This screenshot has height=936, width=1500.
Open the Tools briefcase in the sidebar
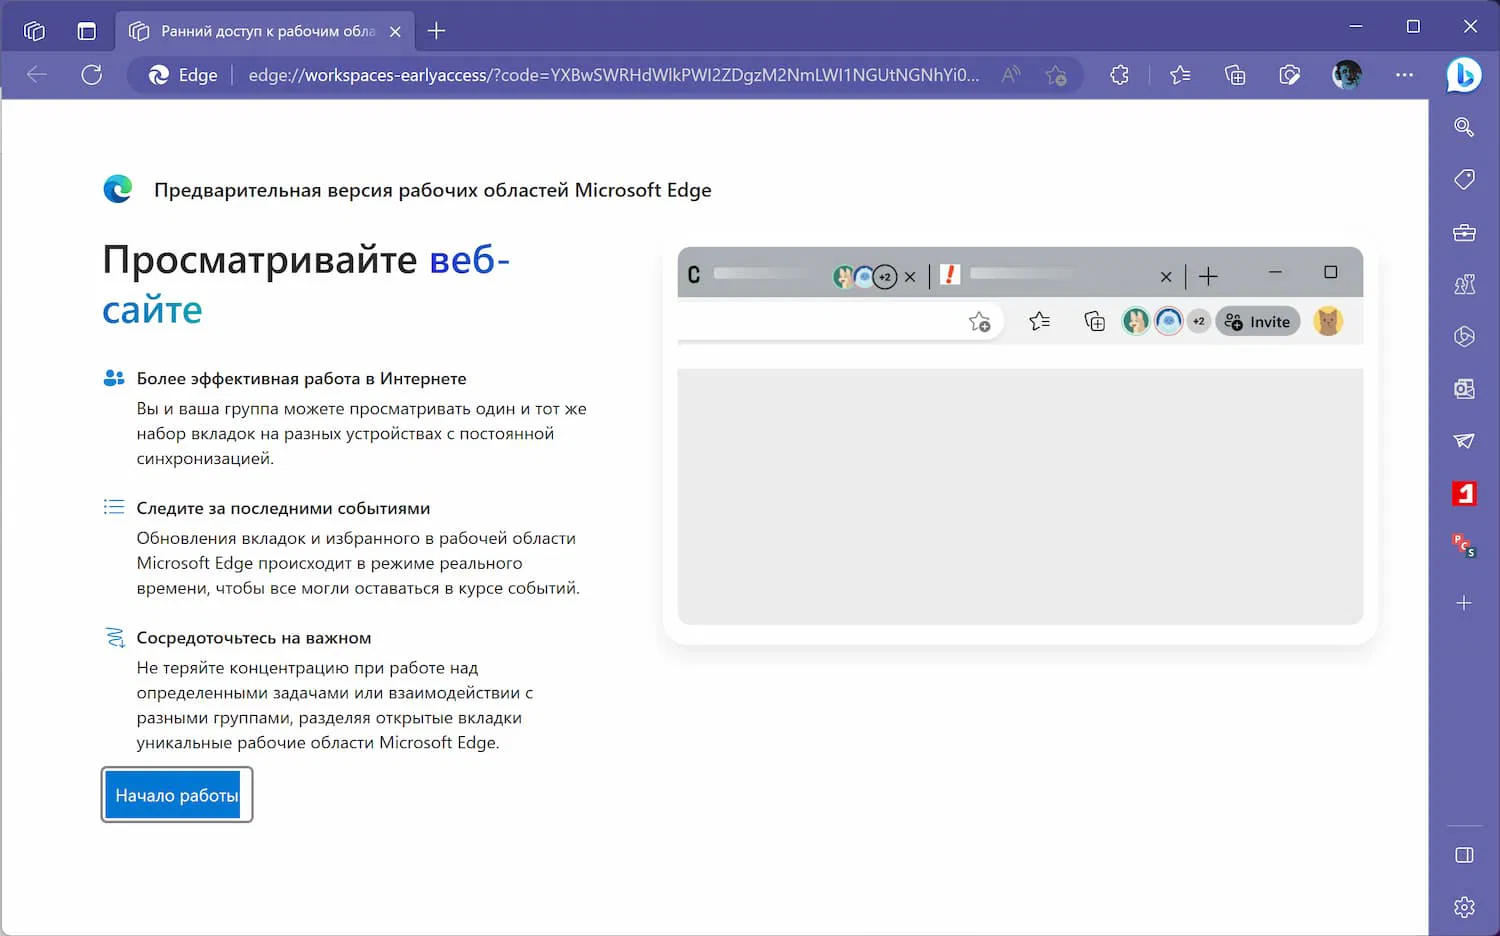coord(1464,233)
